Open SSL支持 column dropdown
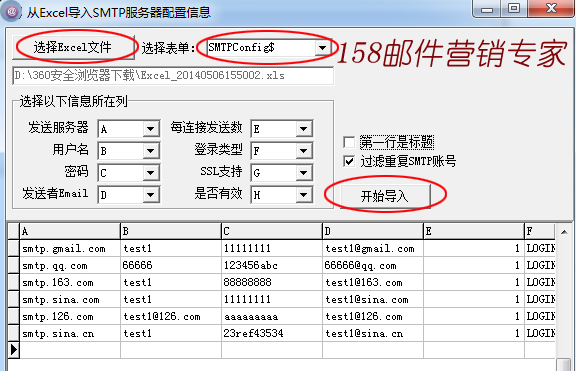Image resolution: width=576 pixels, height=371 pixels. (x=303, y=173)
